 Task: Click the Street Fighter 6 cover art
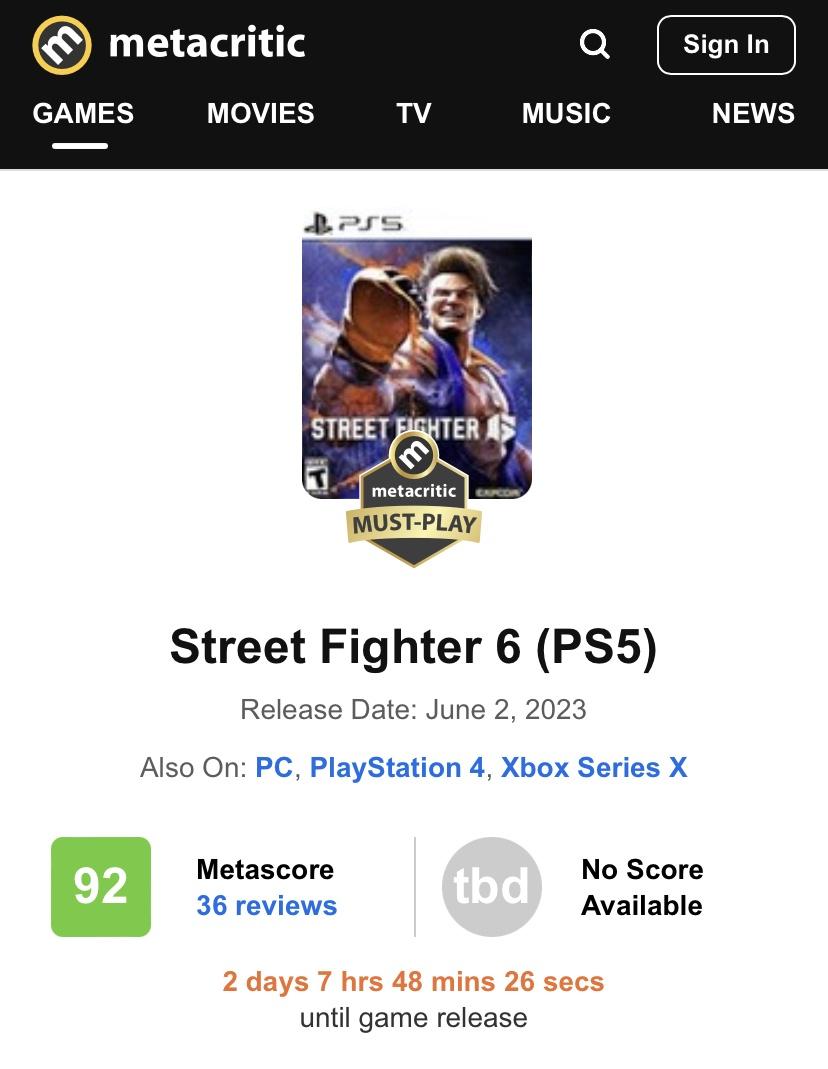tap(416, 340)
